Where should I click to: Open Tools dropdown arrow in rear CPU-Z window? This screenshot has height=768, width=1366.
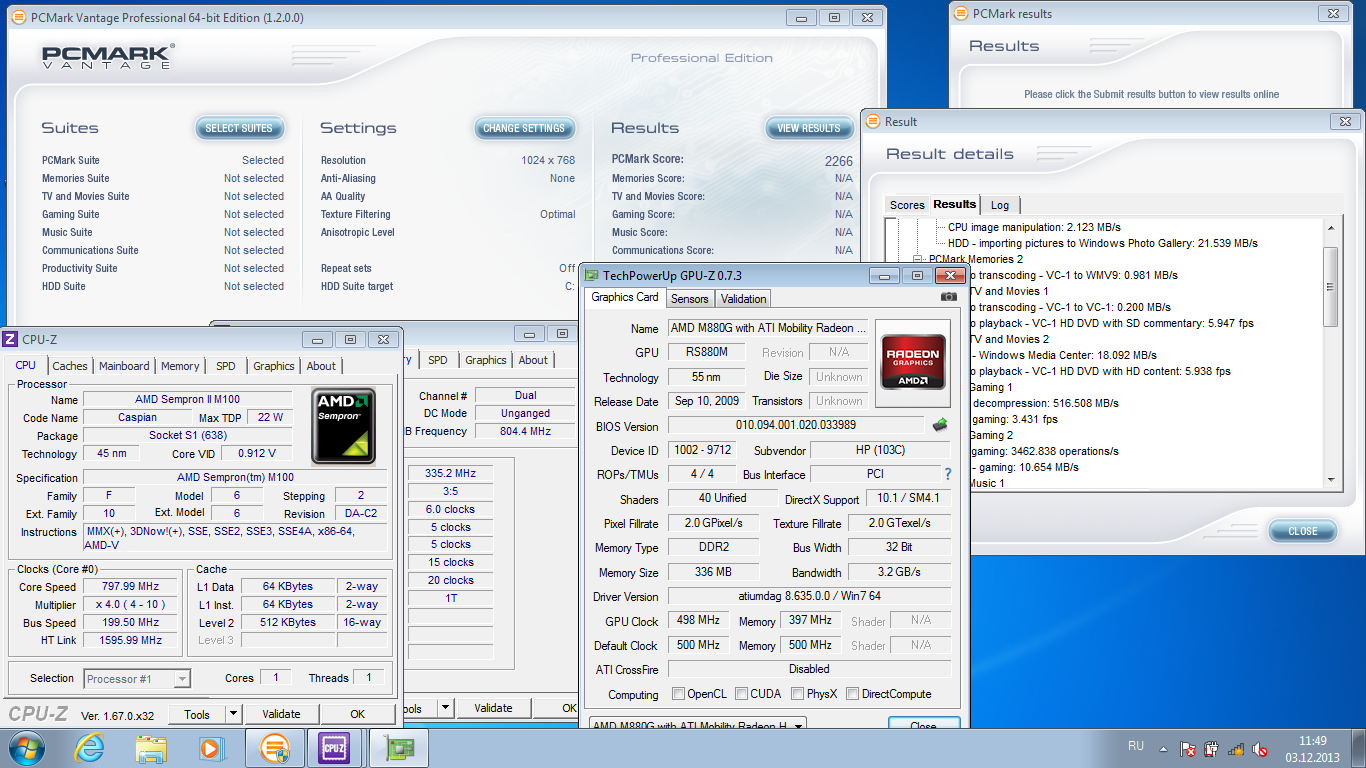445,708
